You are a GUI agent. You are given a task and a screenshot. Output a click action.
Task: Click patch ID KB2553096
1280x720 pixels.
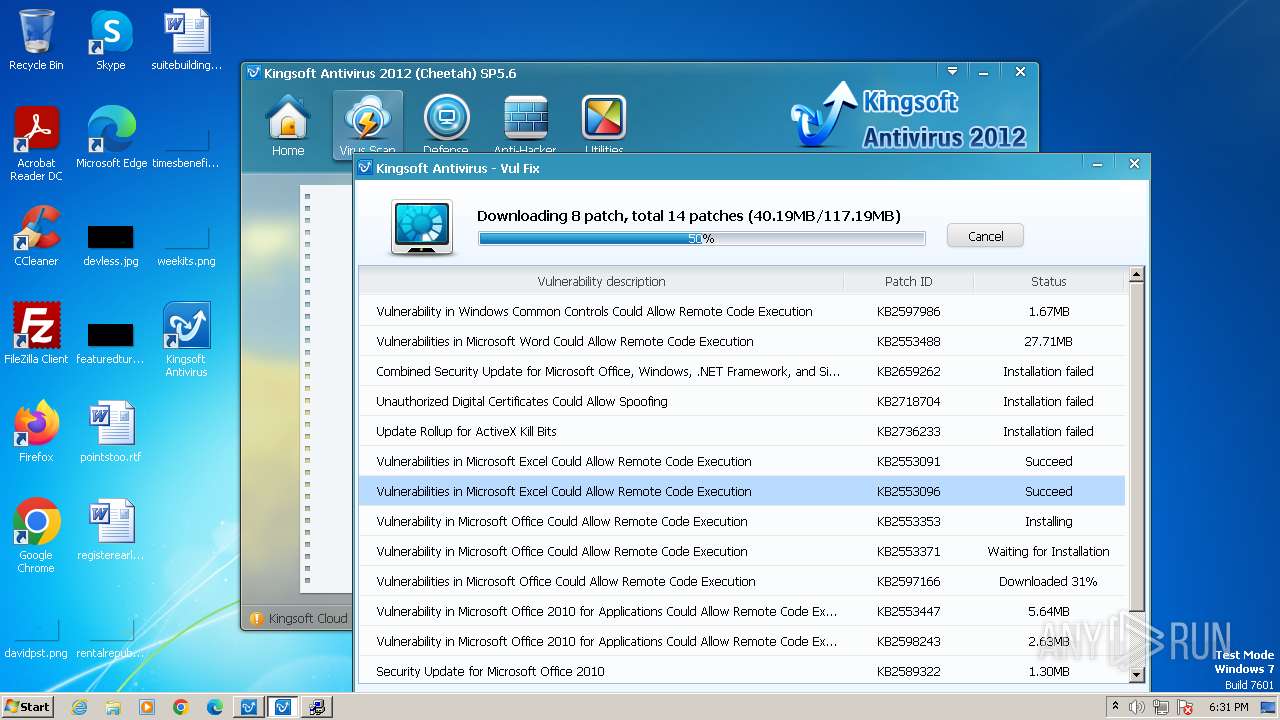pyautogui.click(x=908, y=491)
